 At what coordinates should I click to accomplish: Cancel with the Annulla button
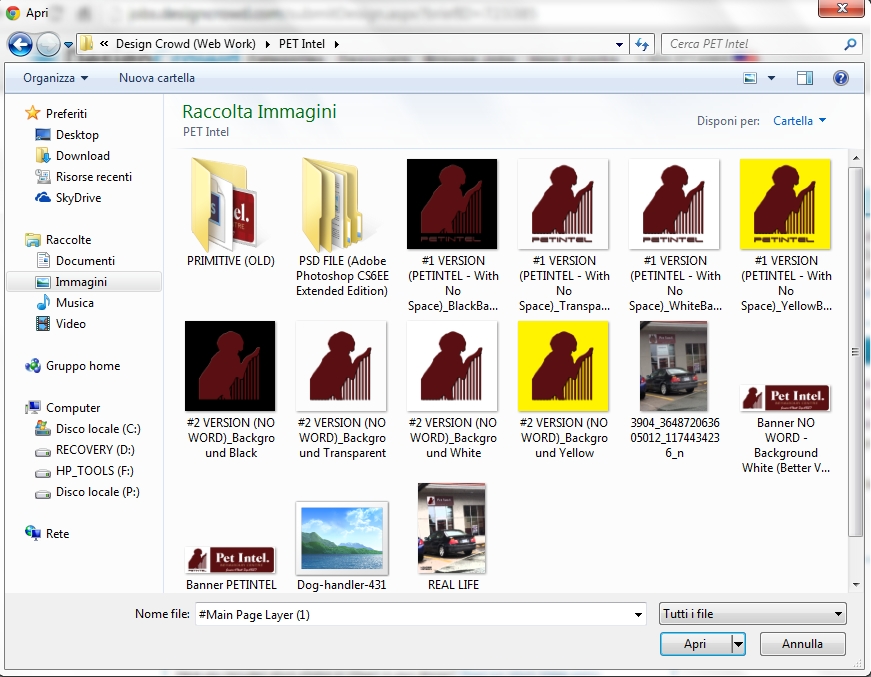point(802,644)
